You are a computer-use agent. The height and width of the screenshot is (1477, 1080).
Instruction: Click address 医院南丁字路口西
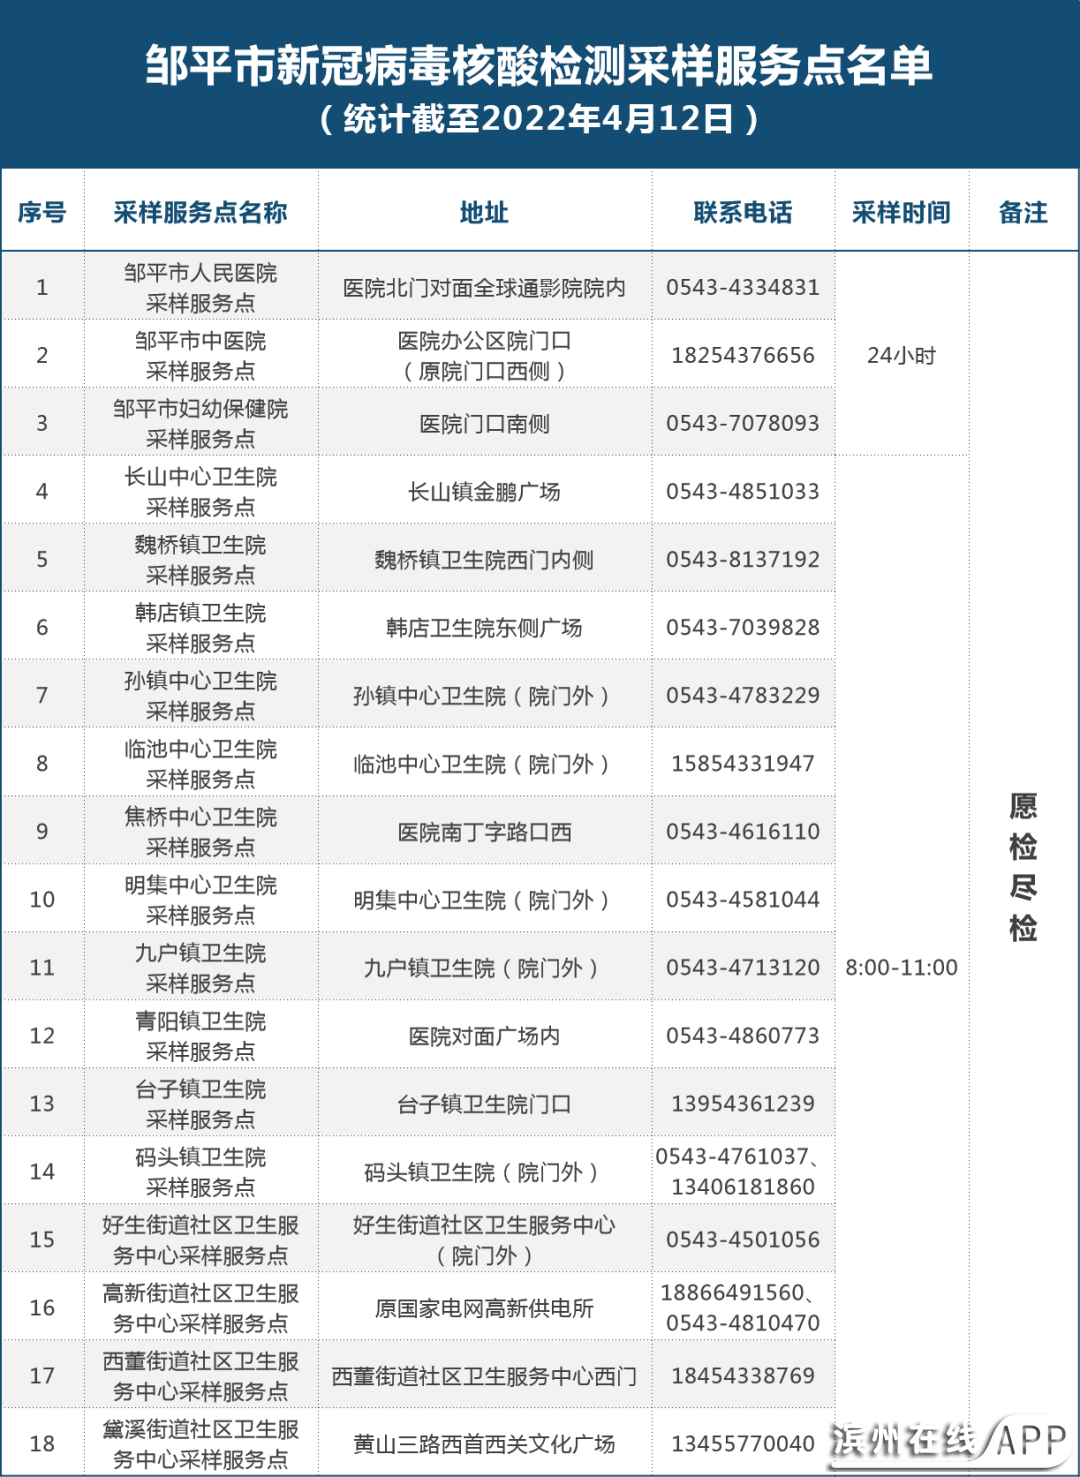coord(484,832)
